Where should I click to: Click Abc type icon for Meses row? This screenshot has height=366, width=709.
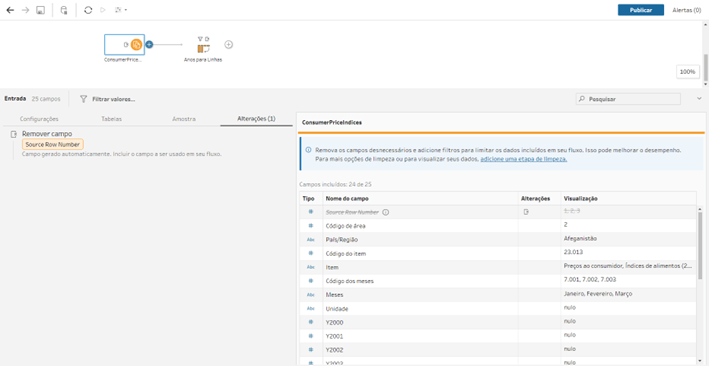coord(311,295)
